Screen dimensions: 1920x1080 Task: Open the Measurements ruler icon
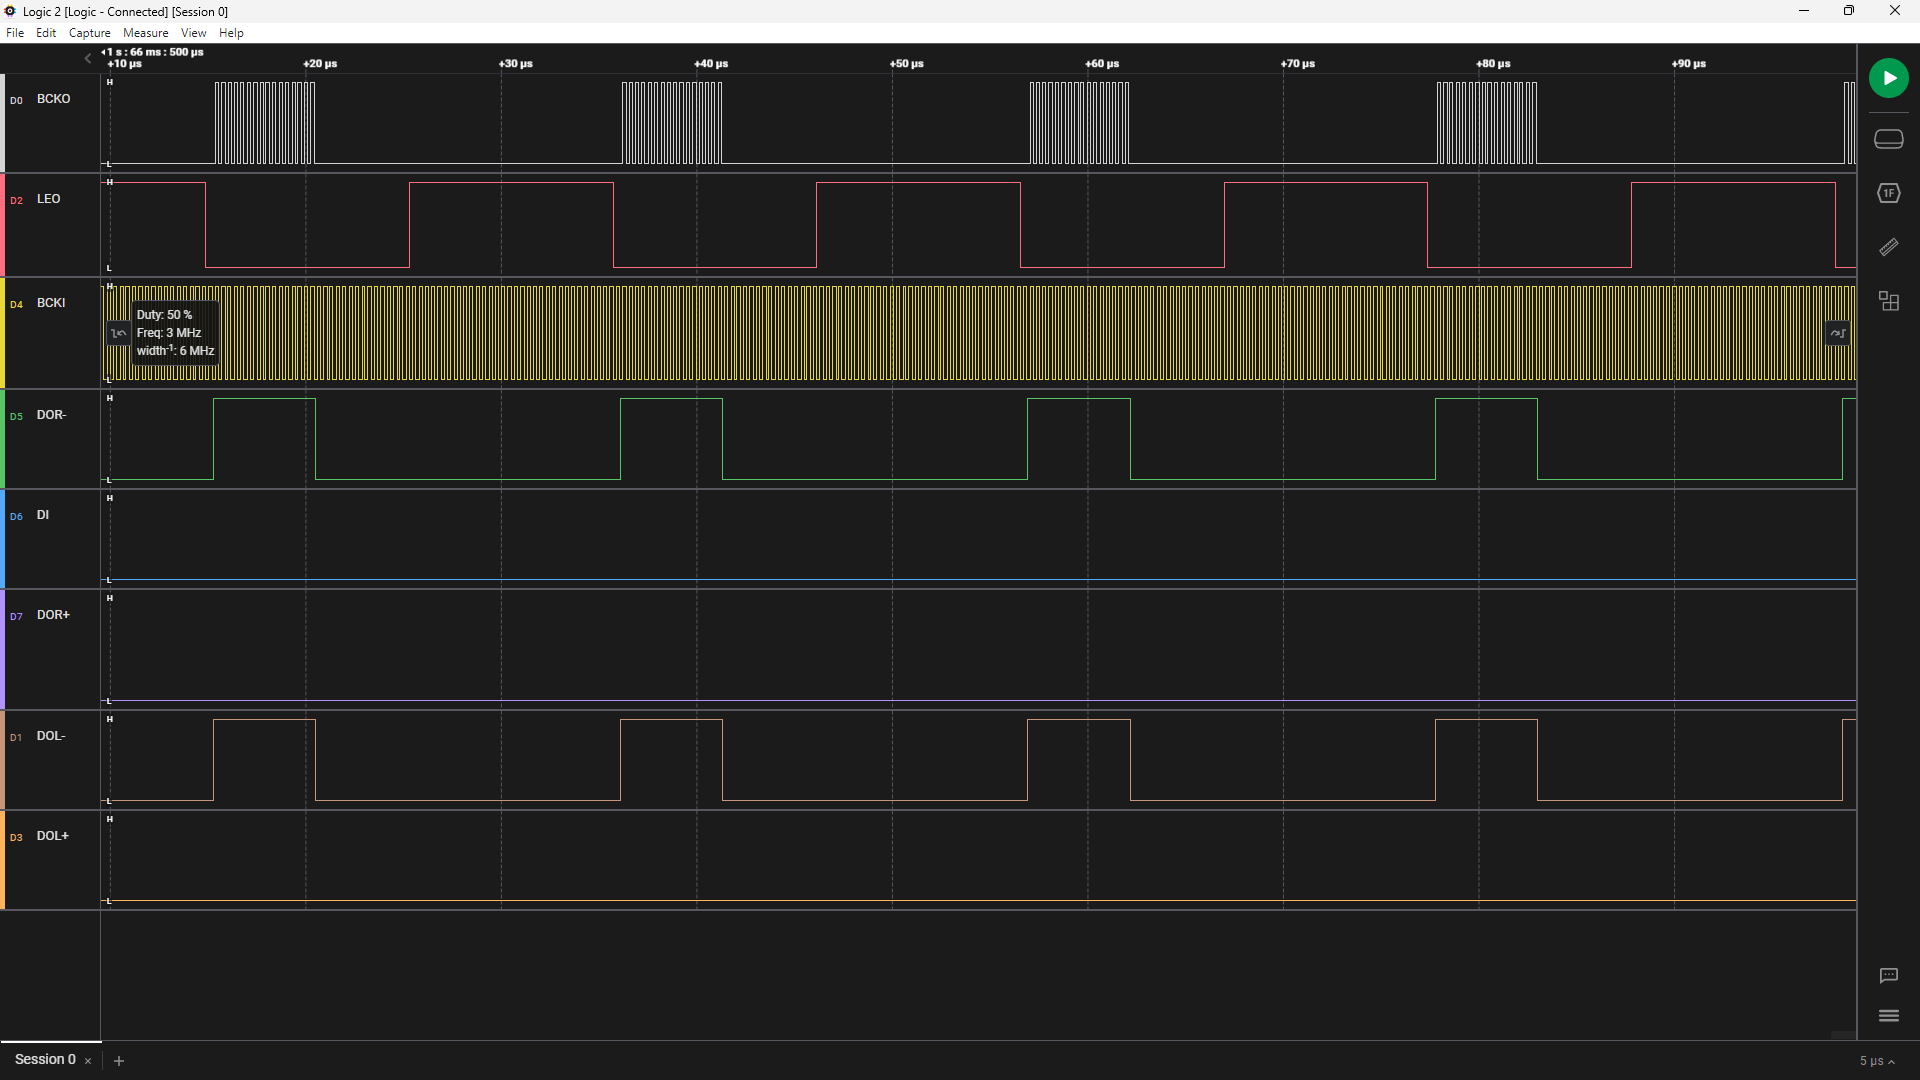click(1888, 247)
